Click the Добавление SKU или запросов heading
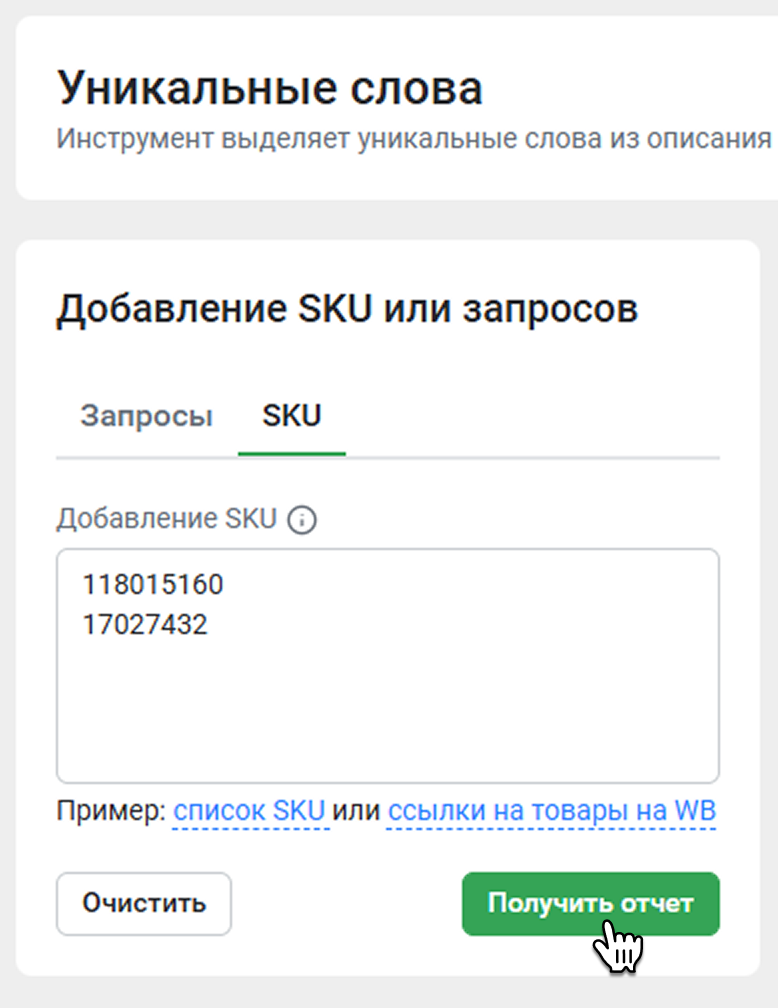 coord(347,309)
